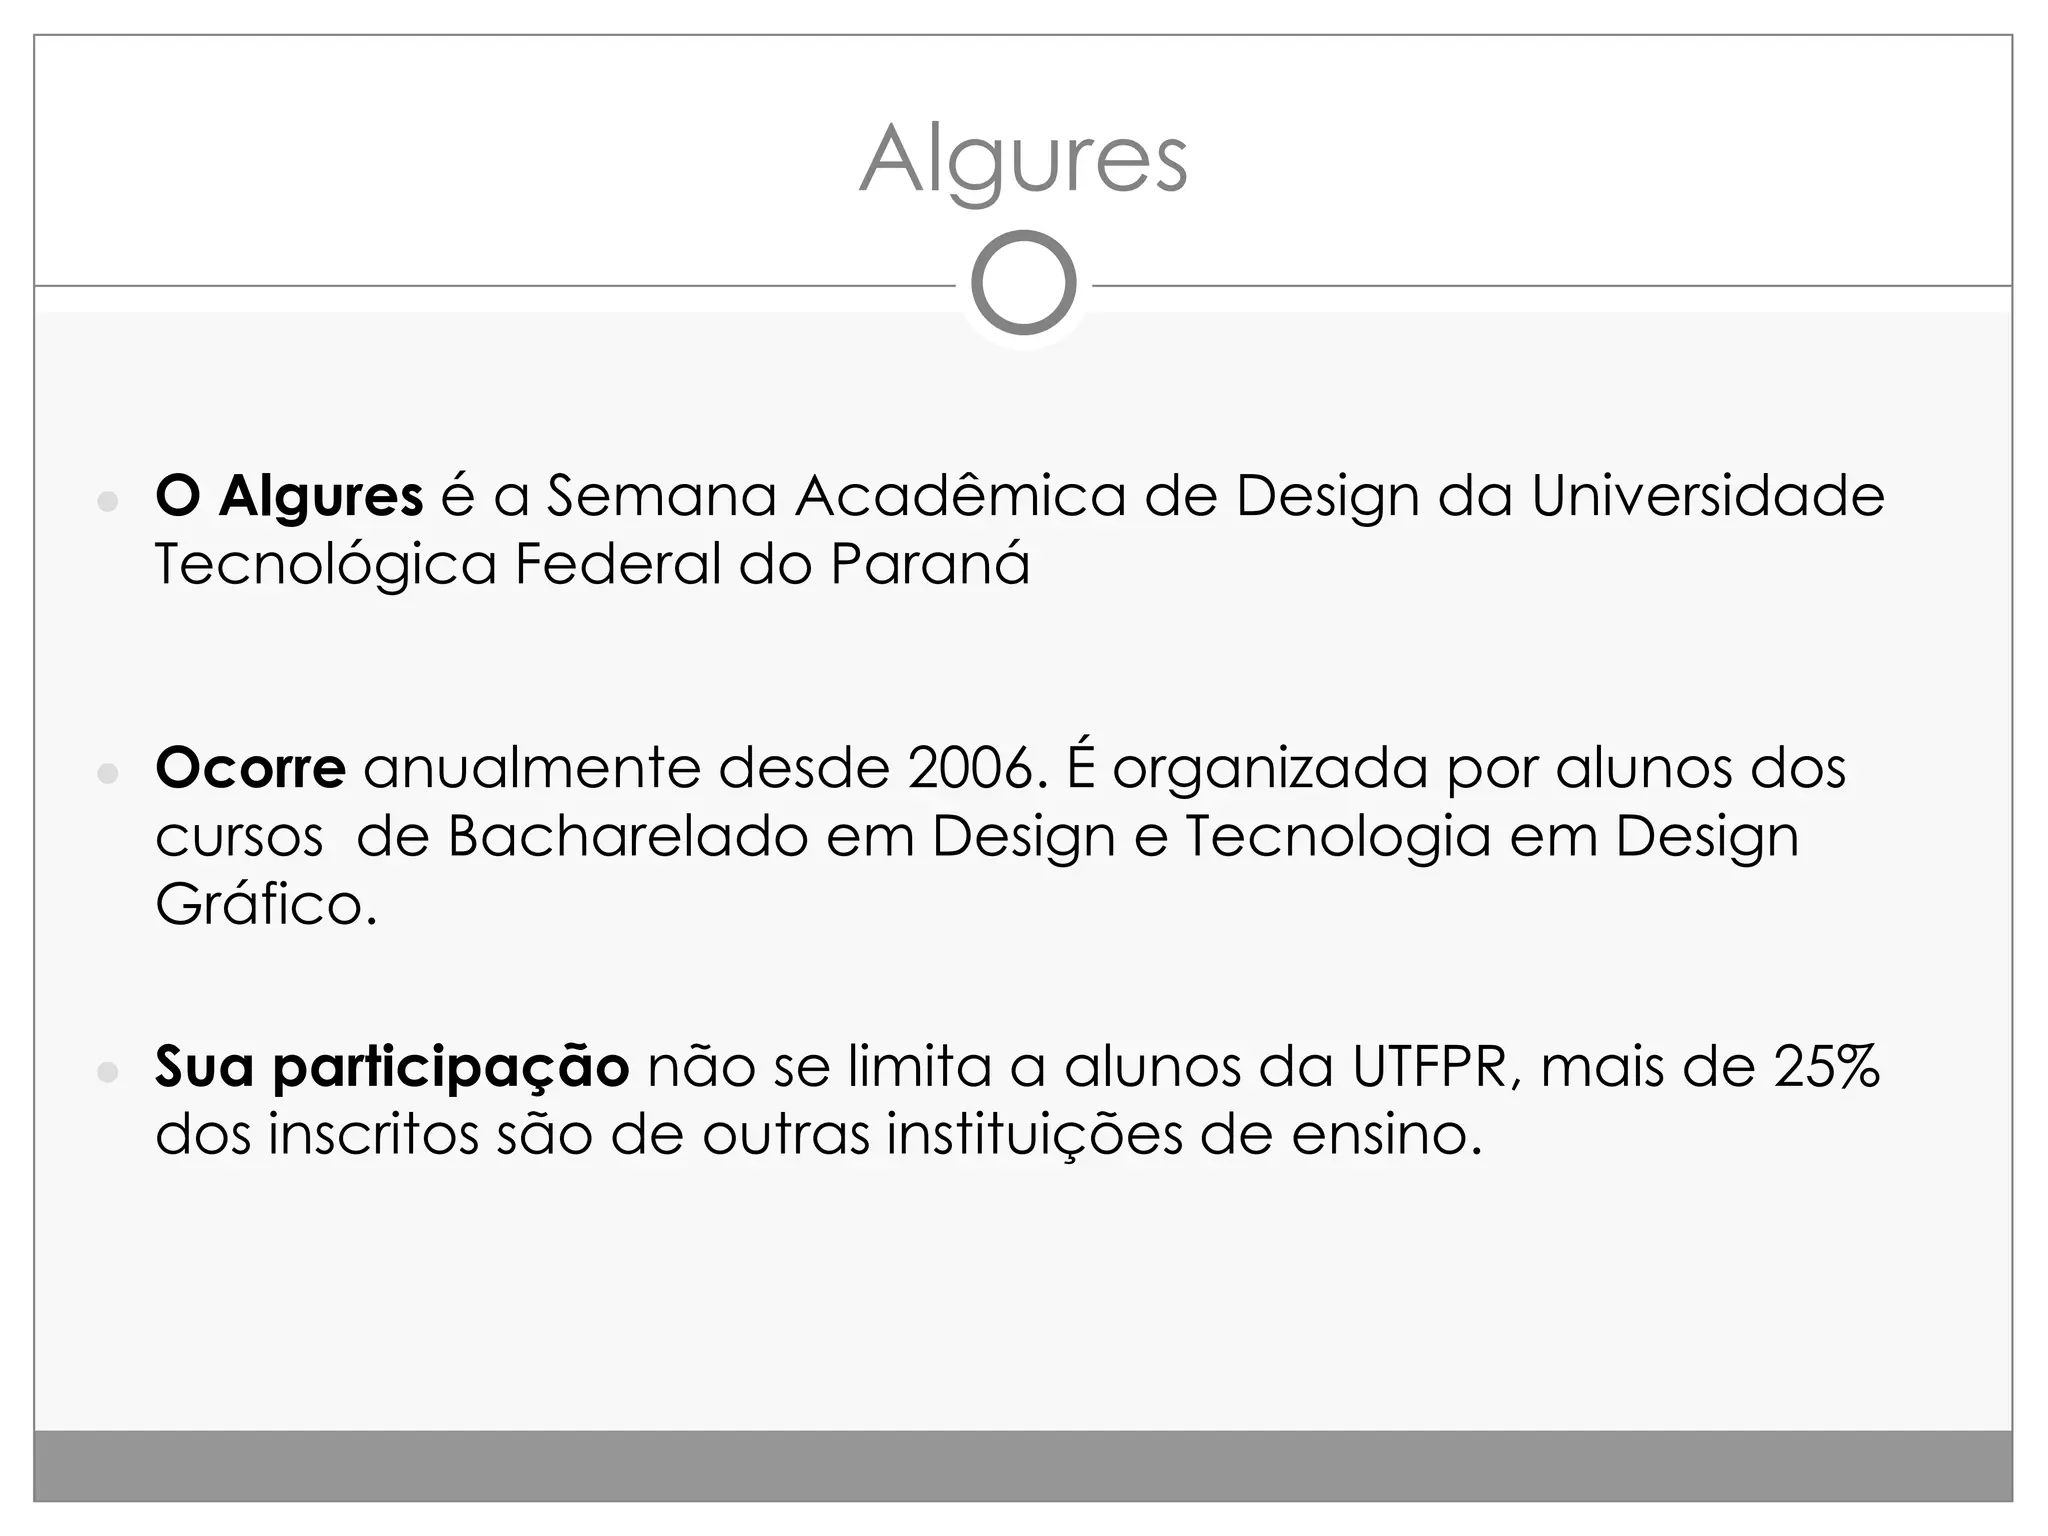
Task: Select the bold text 'O Algures'
Action: [289, 497]
